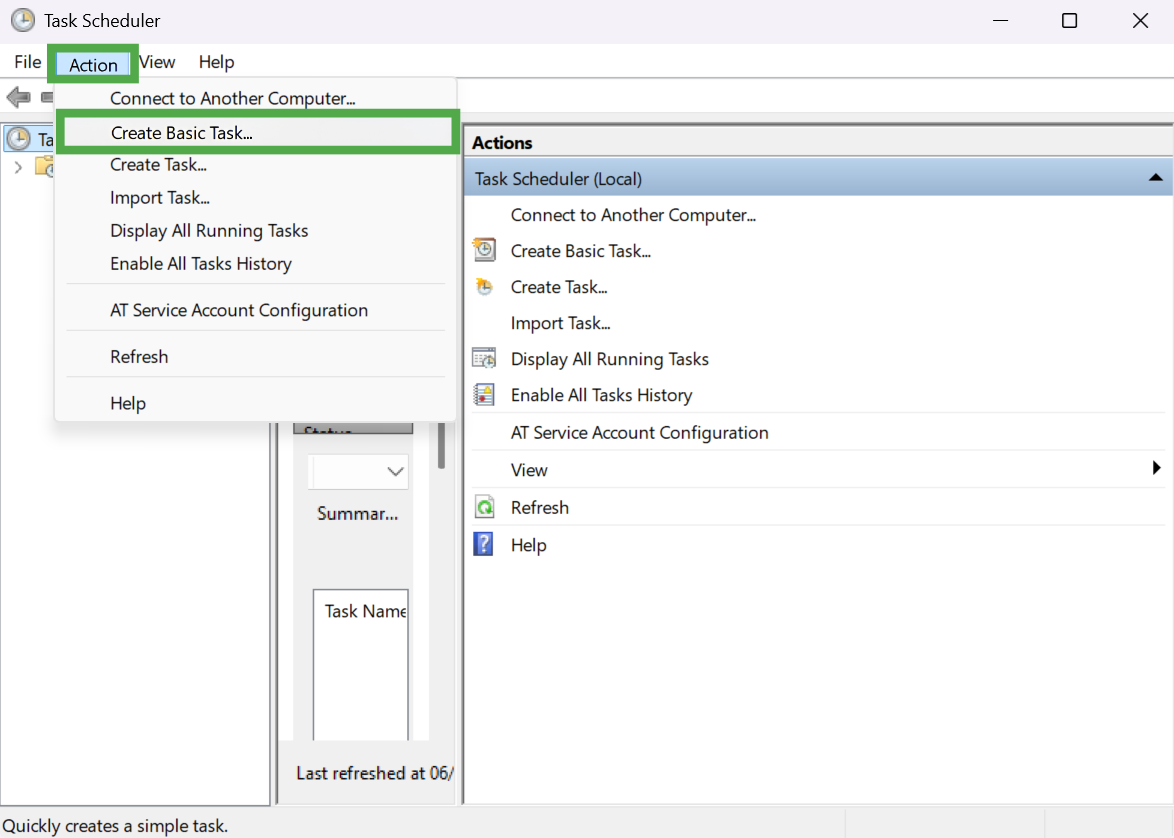Image resolution: width=1174 pixels, height=838 pixels.
Task: Minimize the Task Scheduler window
Action: click(1000, 20)
